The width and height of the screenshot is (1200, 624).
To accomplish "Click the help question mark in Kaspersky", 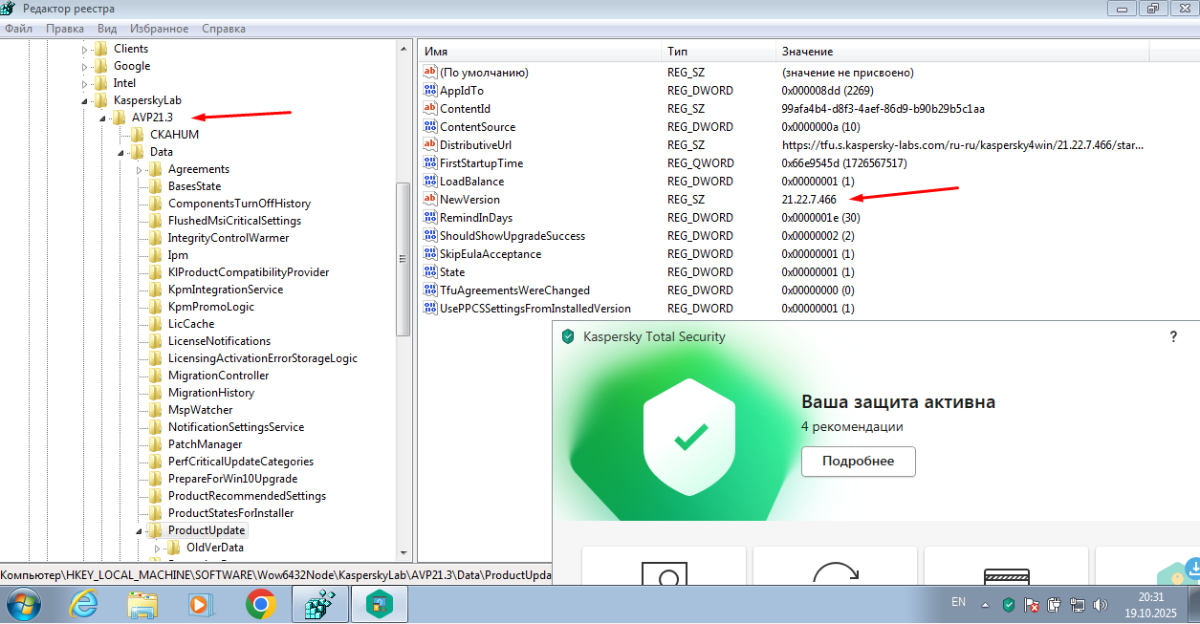I will (1173, 337).
